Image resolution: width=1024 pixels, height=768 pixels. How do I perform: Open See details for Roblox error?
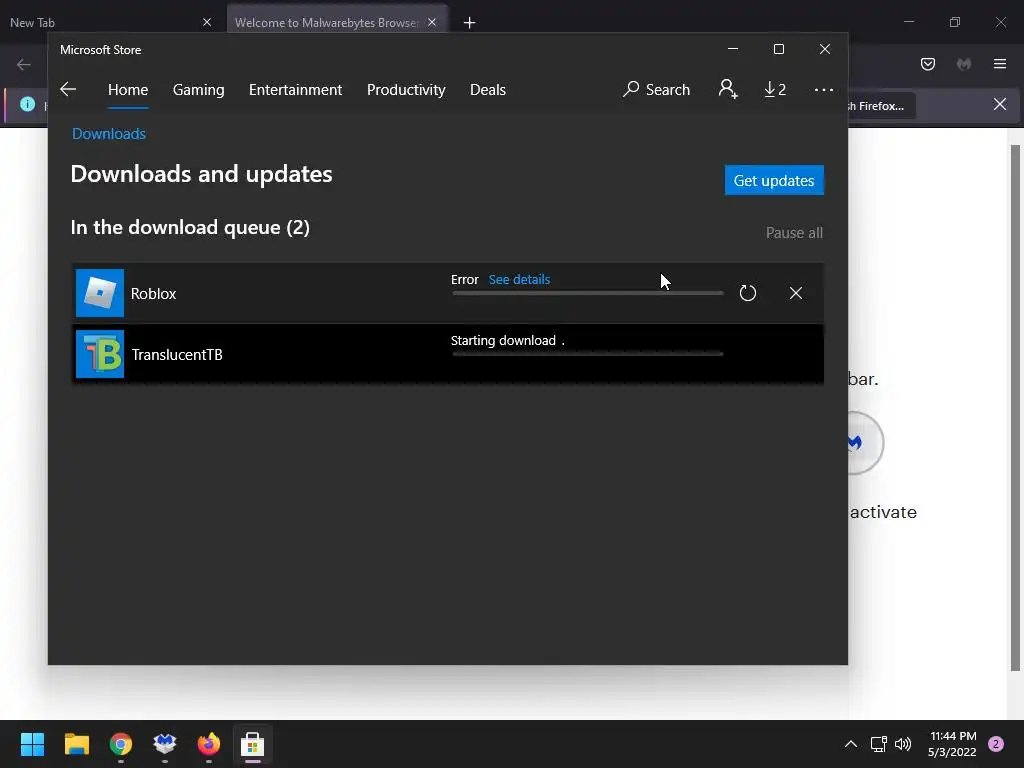point(519,280)
